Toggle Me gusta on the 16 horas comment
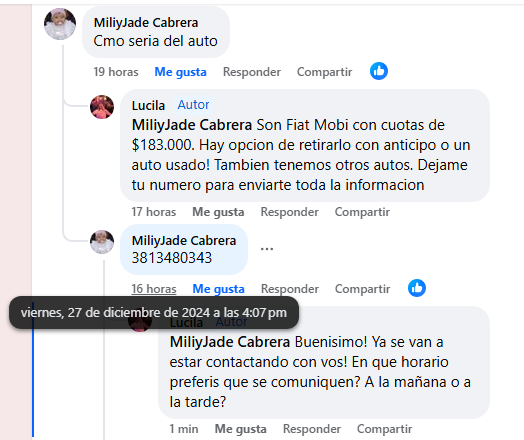Viewport: 524px width, 440px height. (x=219, y=289)
